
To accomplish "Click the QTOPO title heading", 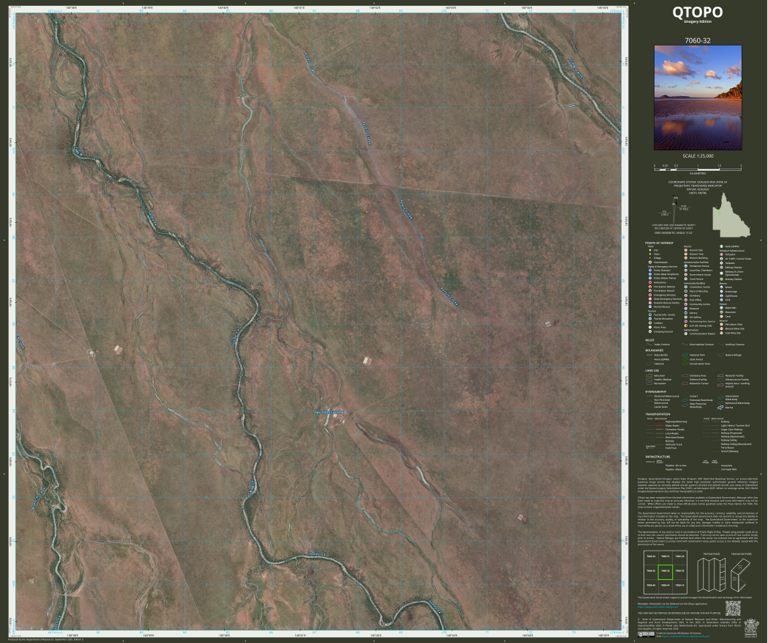I will 697,13.
